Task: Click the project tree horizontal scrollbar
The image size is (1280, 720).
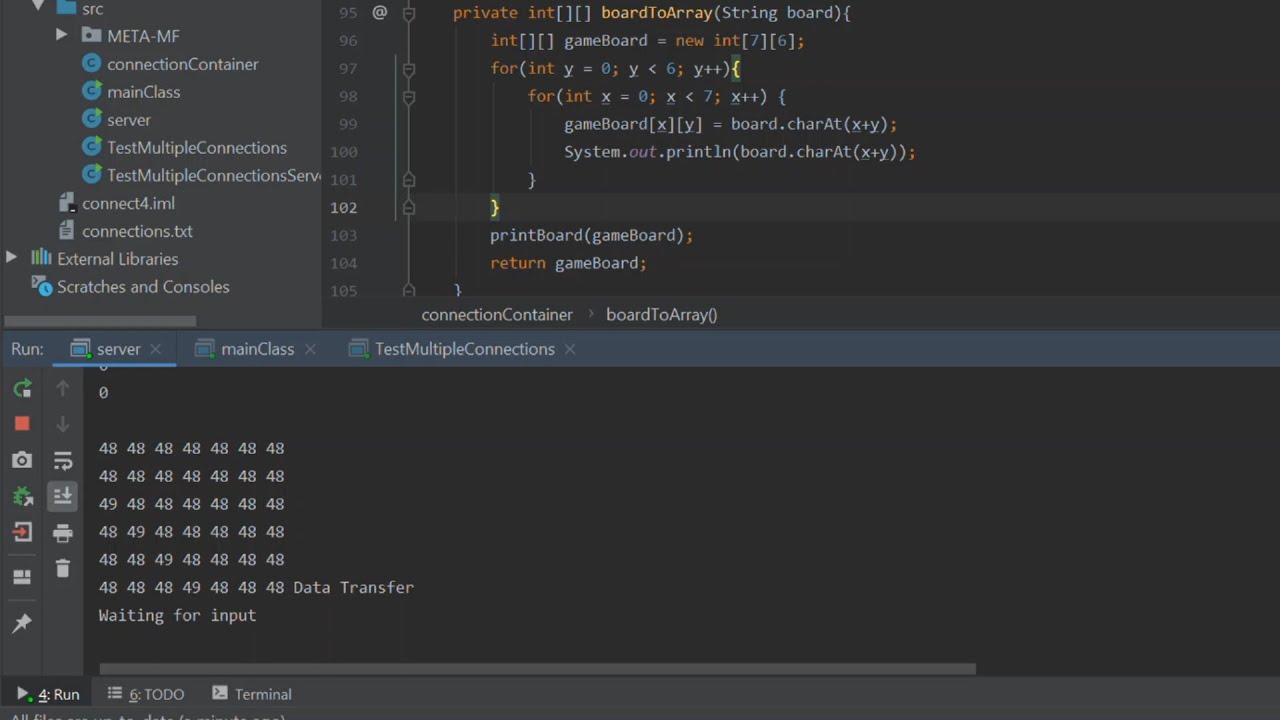Action: (x=99, y=321)
